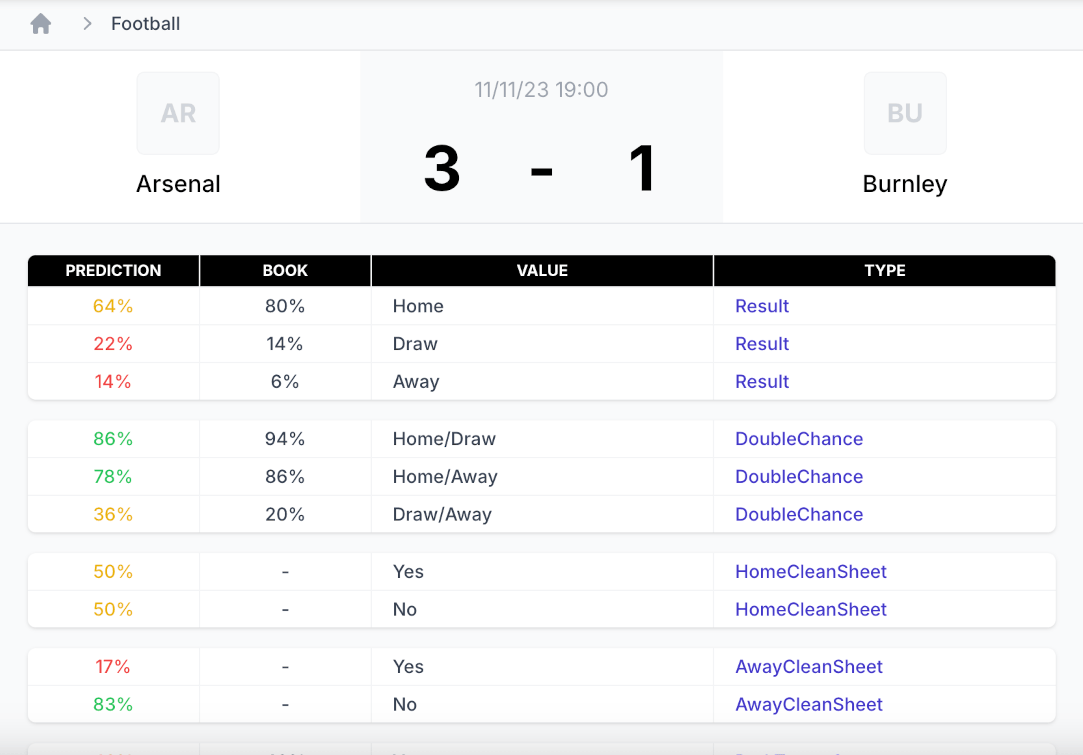Open the HomeCleanSheet link on the Yes row
The height and width of the screenshot is (755, 1083).
(811, 571)
